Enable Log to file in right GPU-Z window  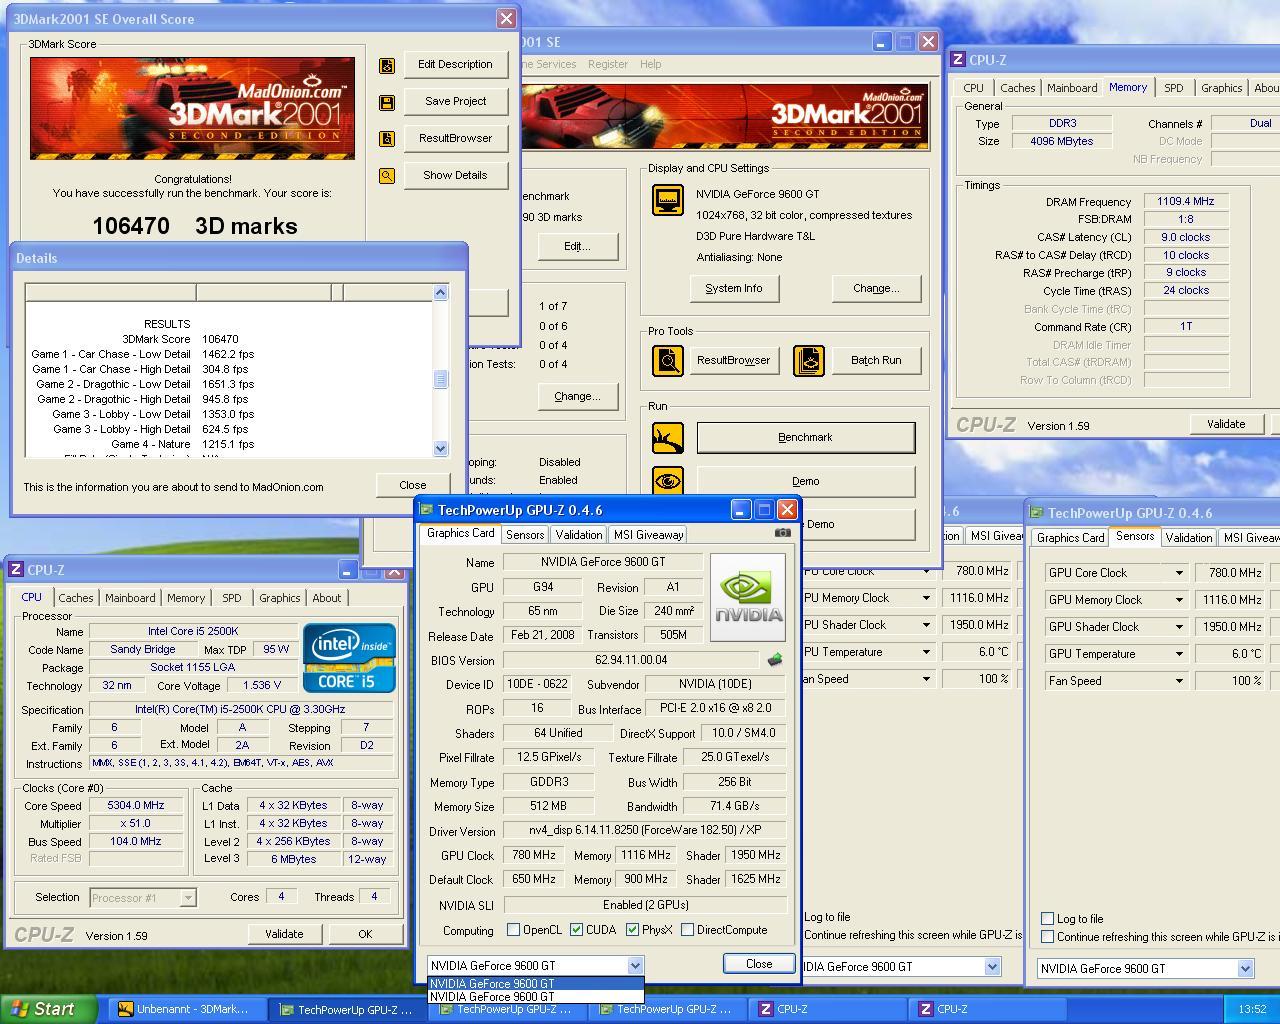(x=1048, y=919)
